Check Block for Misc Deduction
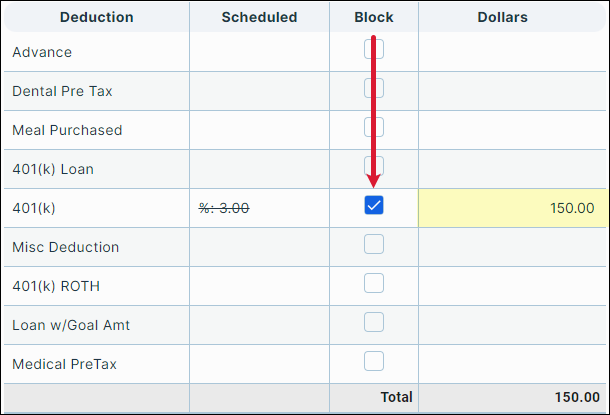The width and height of the screenshot is (610, 415). pyautogui.click(x=374, y=244)
